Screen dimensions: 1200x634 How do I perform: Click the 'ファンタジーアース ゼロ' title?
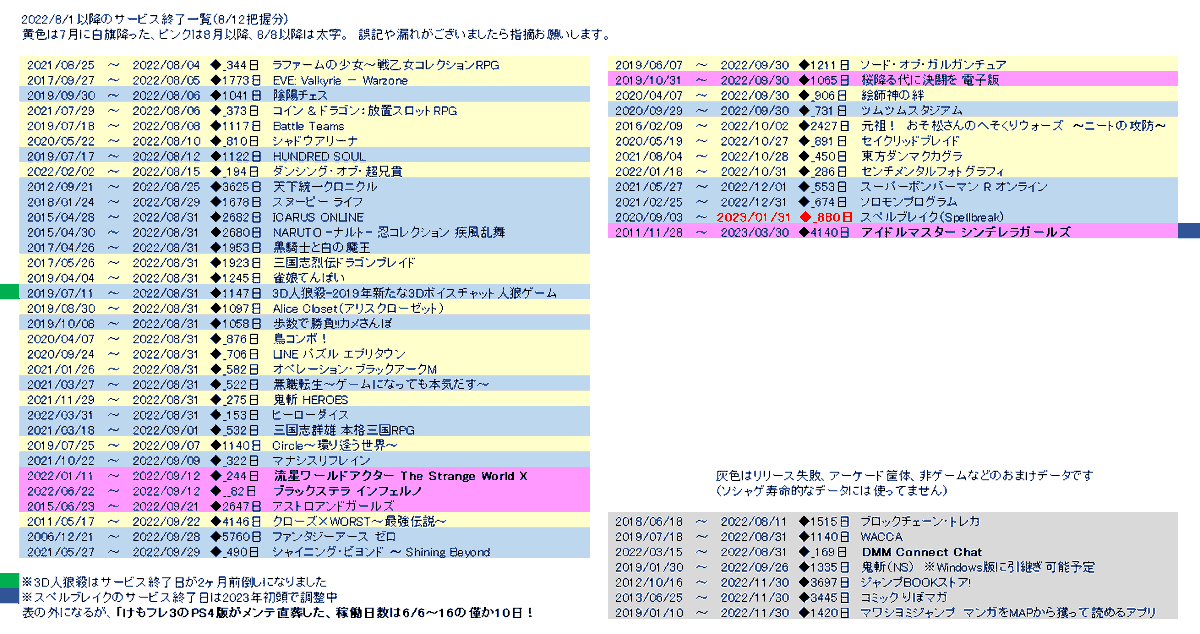pyautogui.click(x=334, y=536)
